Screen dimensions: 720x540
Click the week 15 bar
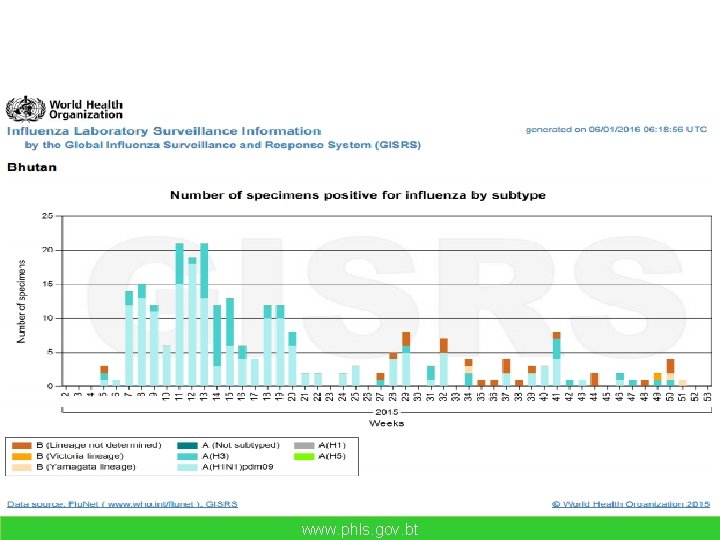pos(230,342)
